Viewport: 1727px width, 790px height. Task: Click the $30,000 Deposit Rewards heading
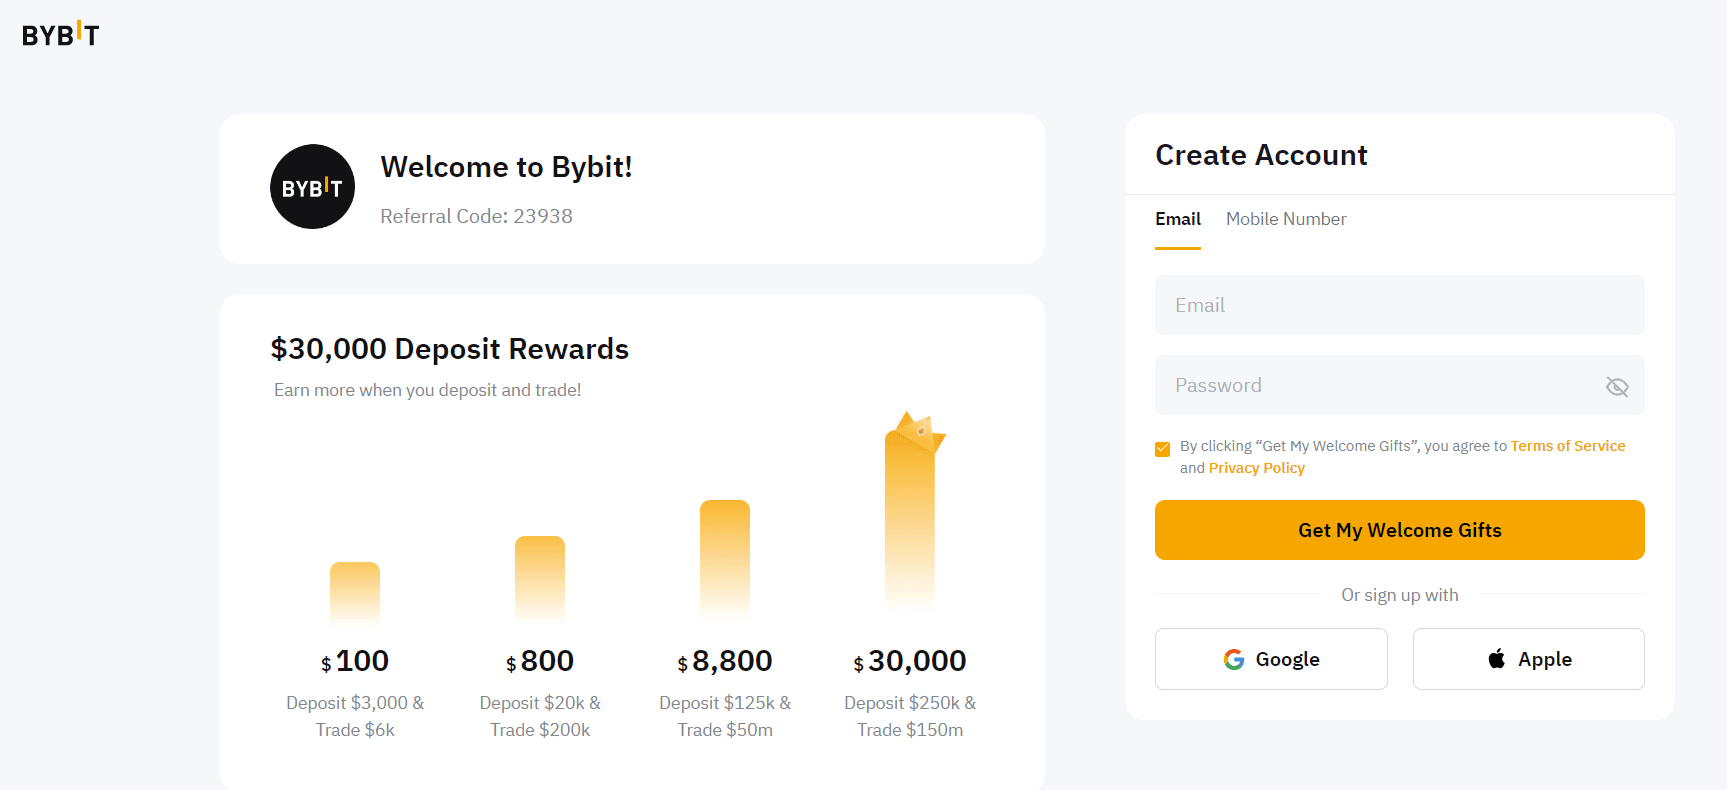click(449, 349)
